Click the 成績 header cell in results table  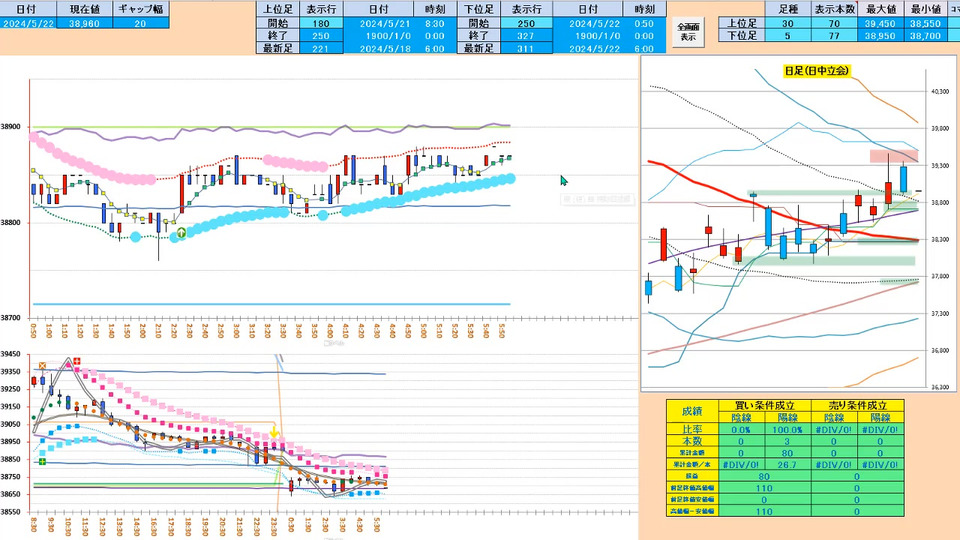(692, 411)
